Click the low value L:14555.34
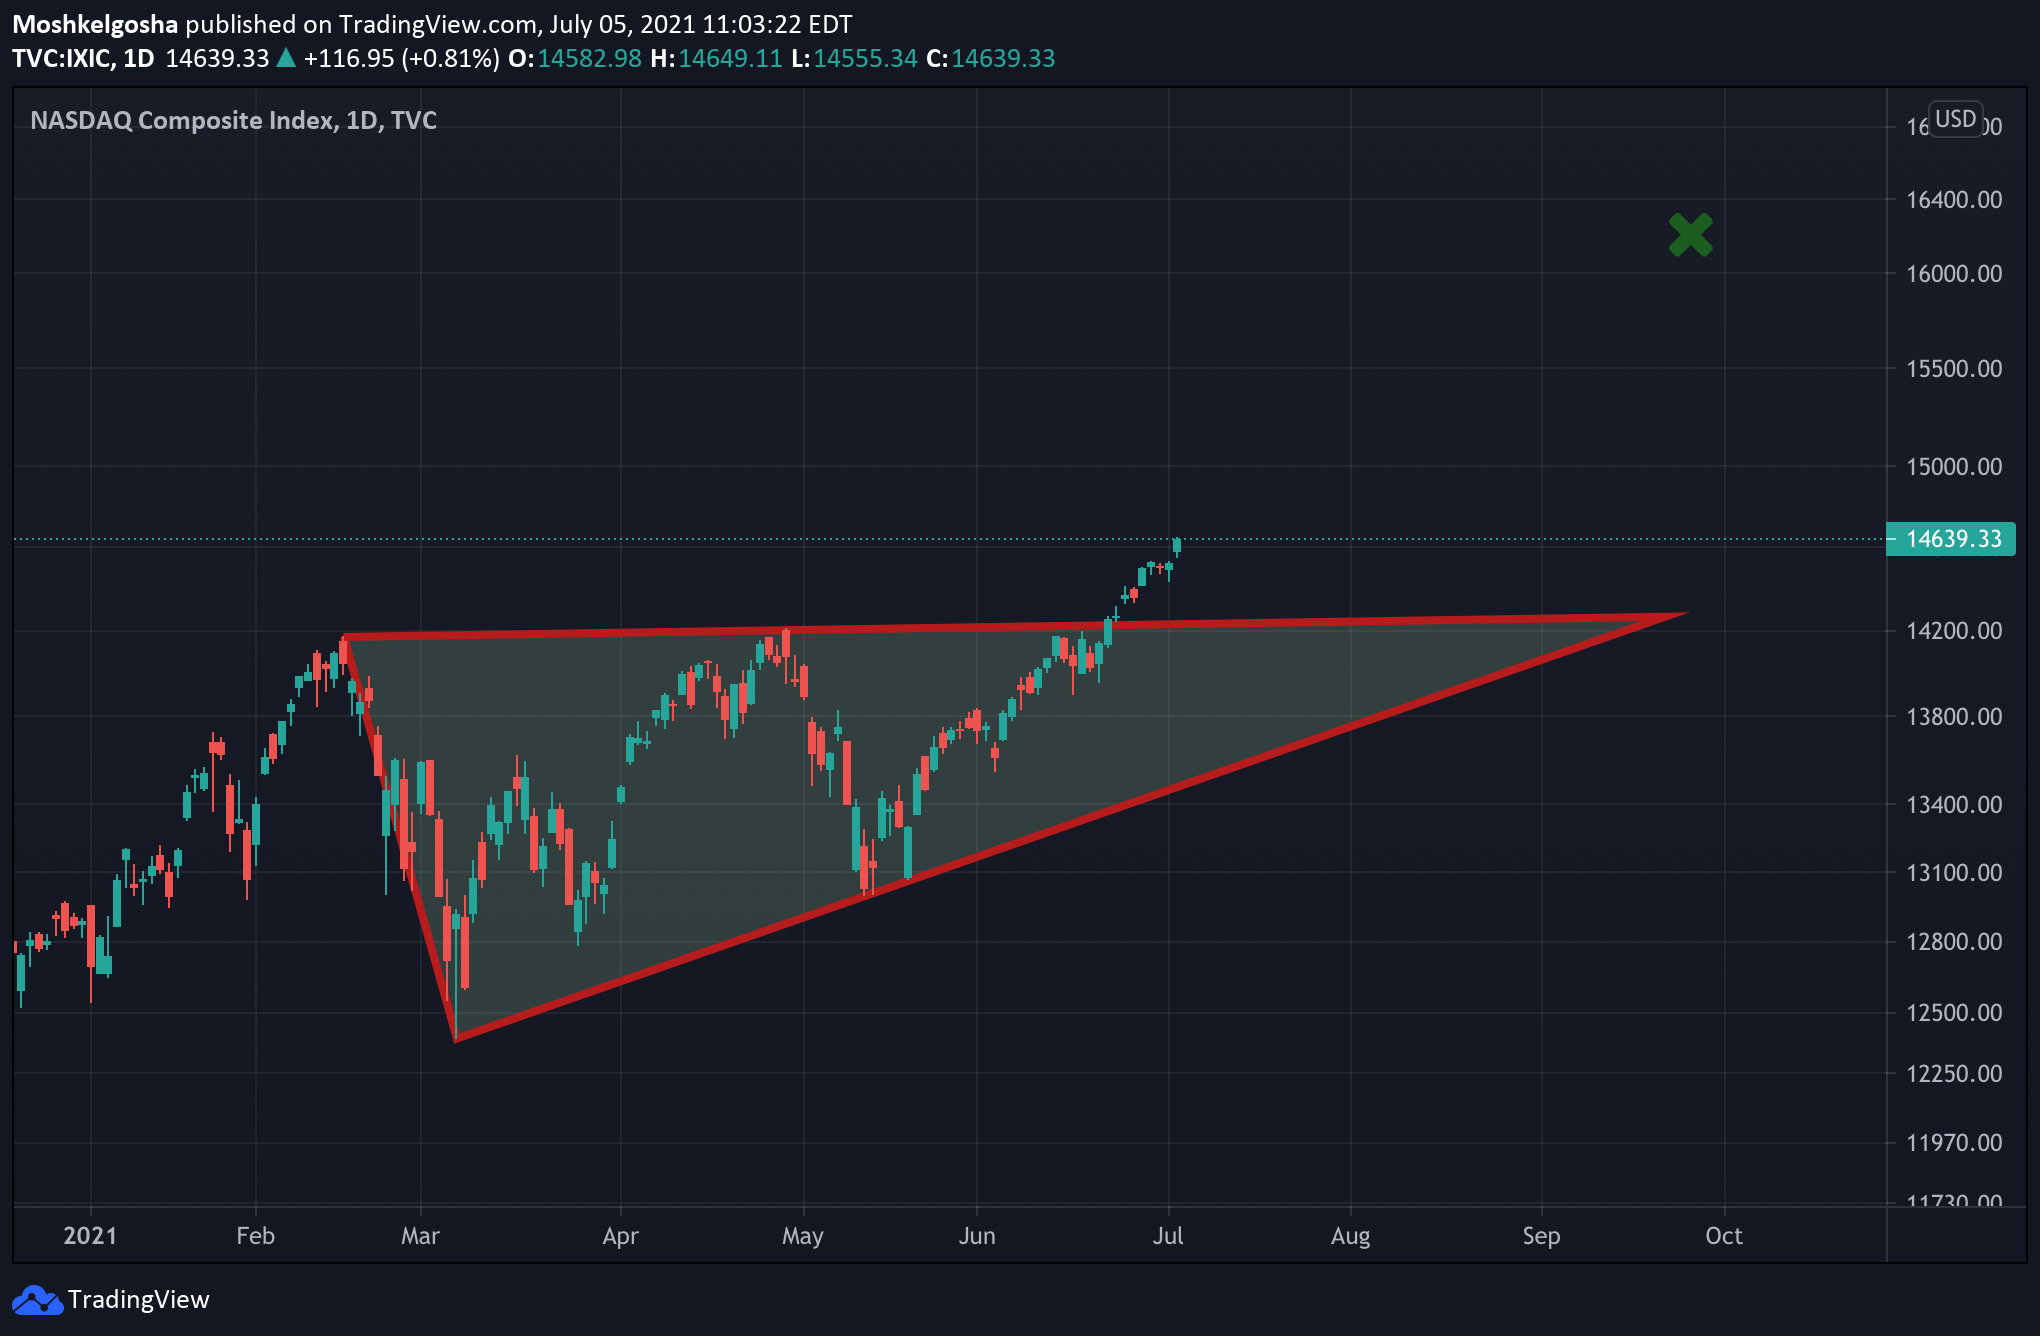Image resolution: width=2040 pixels, height=1336 pixels. (x=854, y=59)
